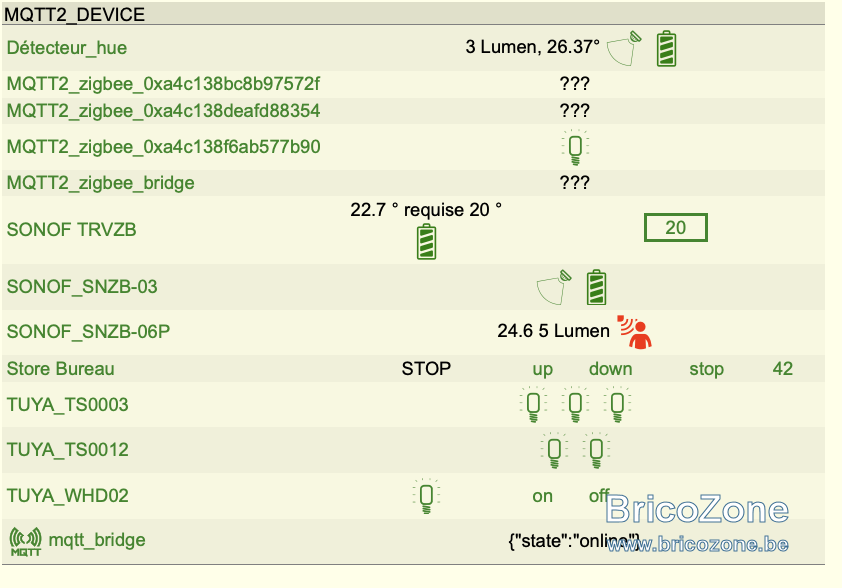Click the battery icon next to Détecteur_hue
The height and width of the screenshot is (588, 842).
tap(666, 49)
